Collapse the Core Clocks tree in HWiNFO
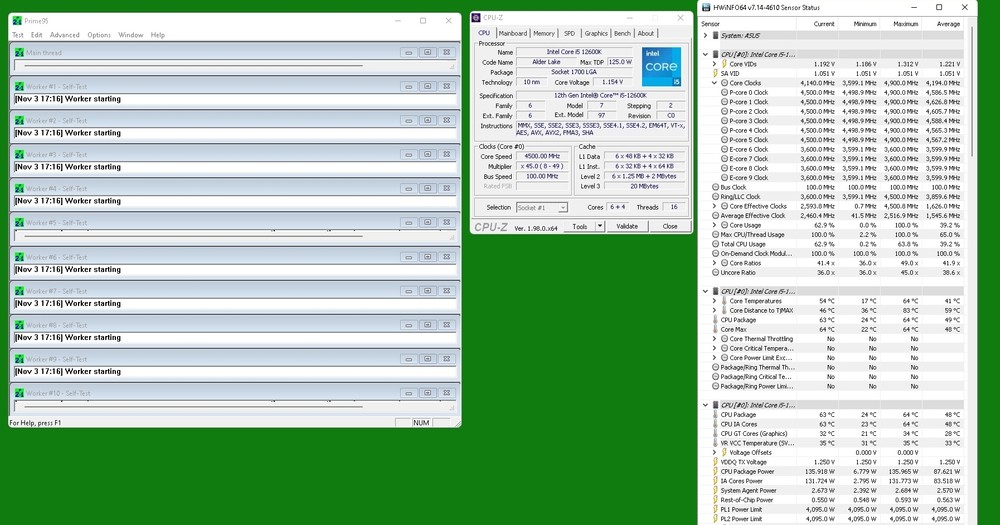 point(714,83)
